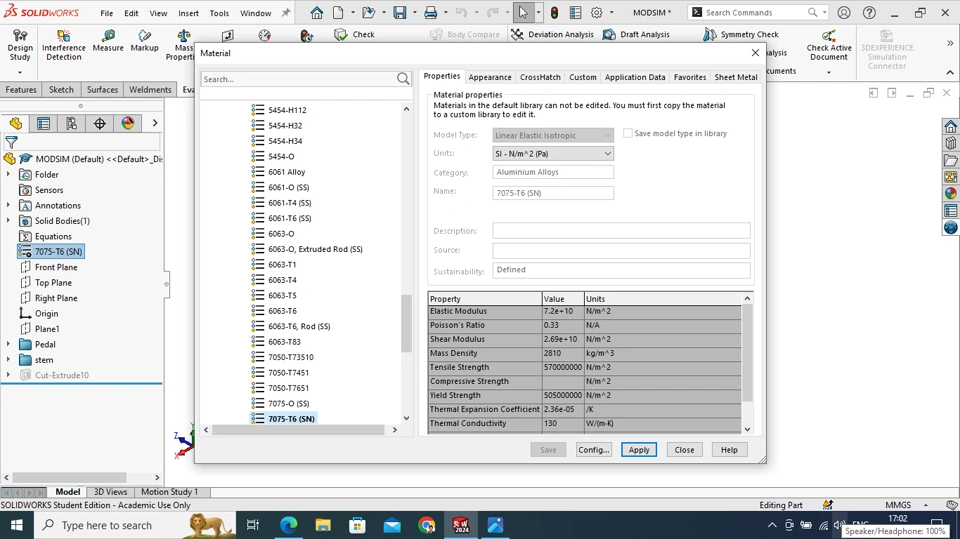
Task: Expand Solid Bodies(1) node
Action: coord(9,220)
